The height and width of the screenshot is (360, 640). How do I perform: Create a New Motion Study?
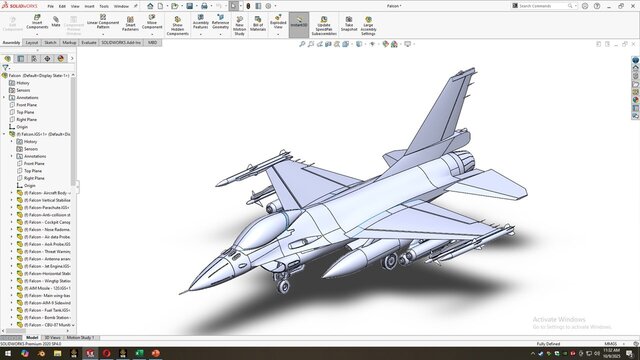(240, 26)
